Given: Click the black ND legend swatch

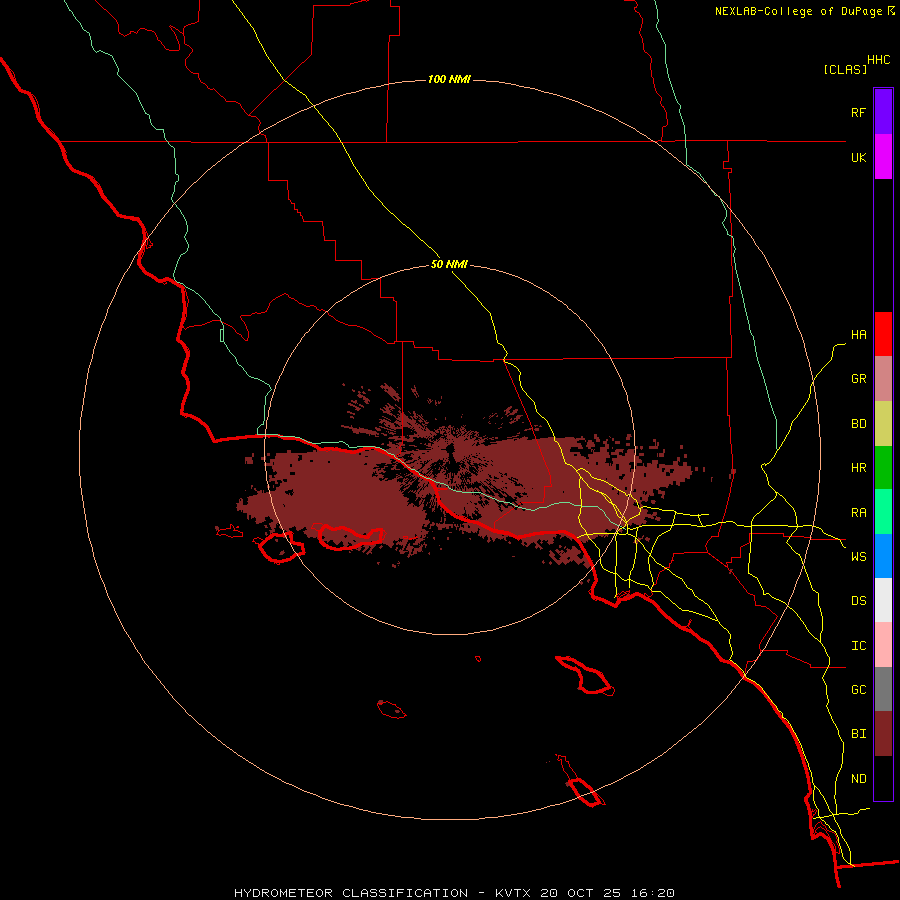Looking at the screenshot, I should point(883,778).
